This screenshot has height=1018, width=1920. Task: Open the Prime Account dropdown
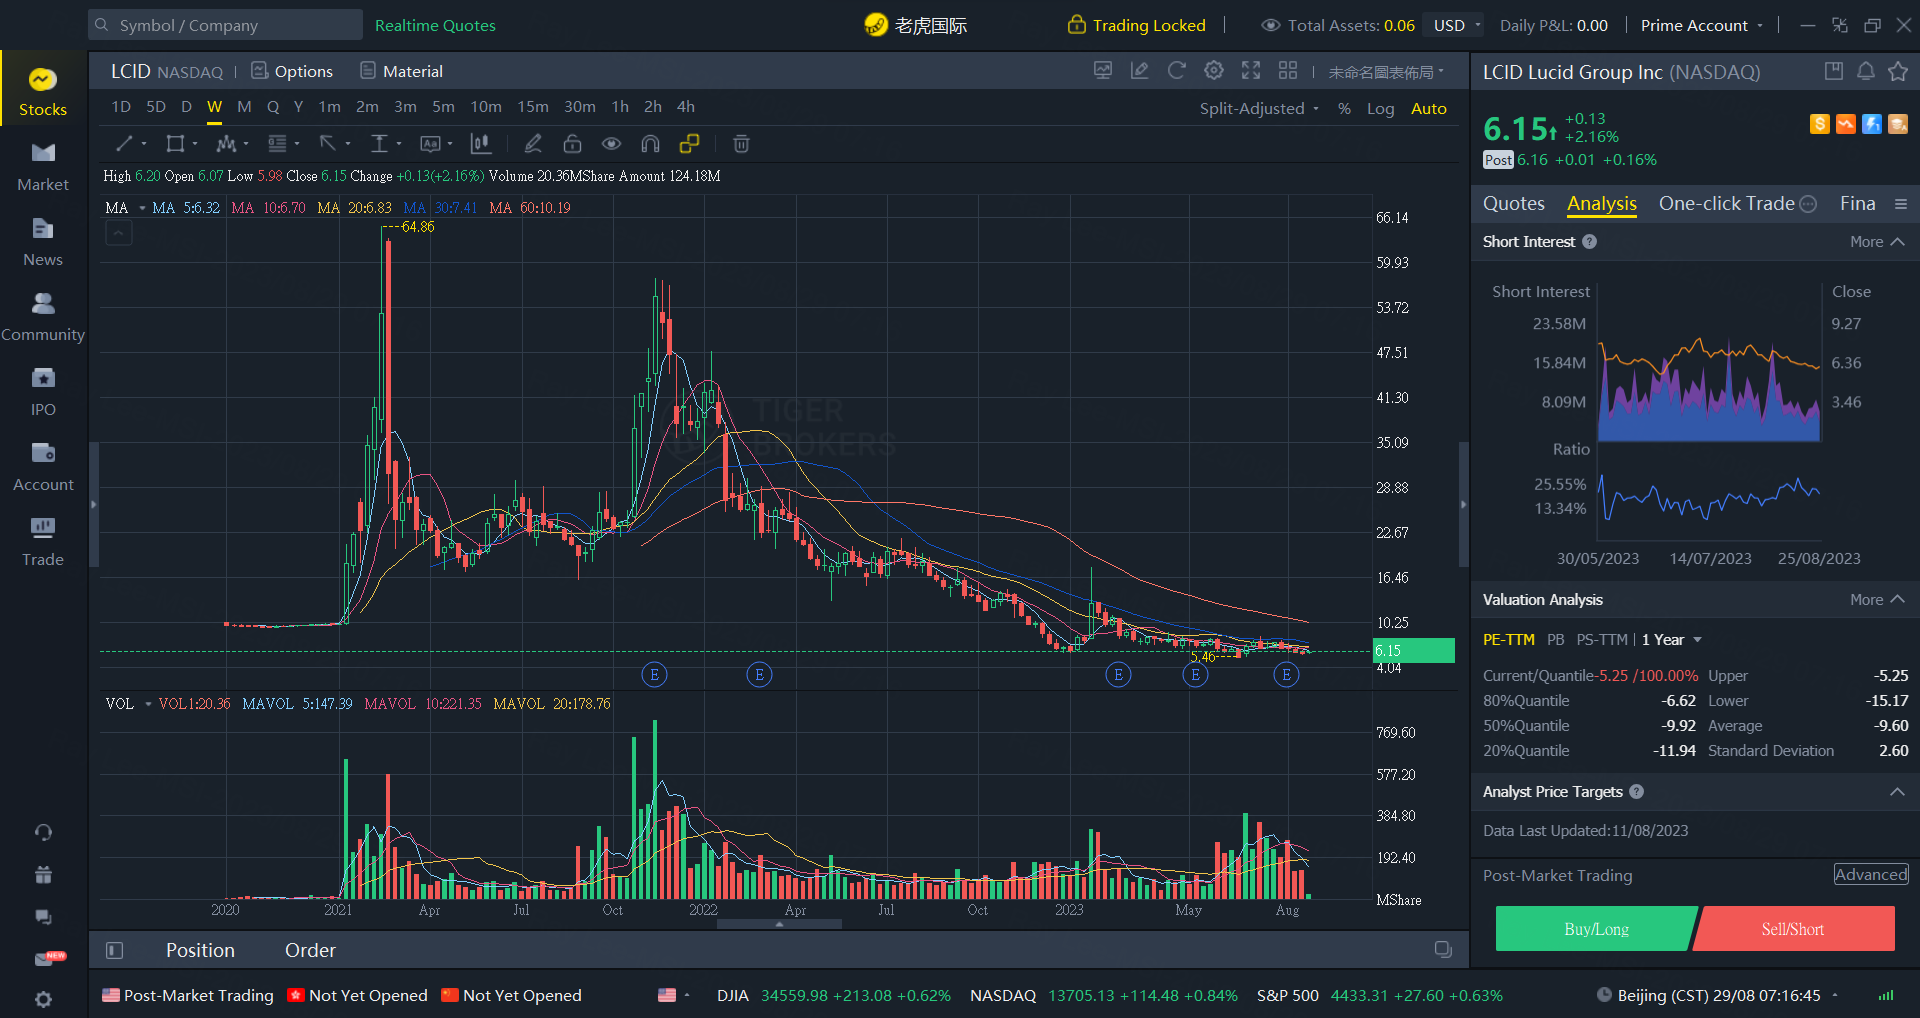point(1702,25)
